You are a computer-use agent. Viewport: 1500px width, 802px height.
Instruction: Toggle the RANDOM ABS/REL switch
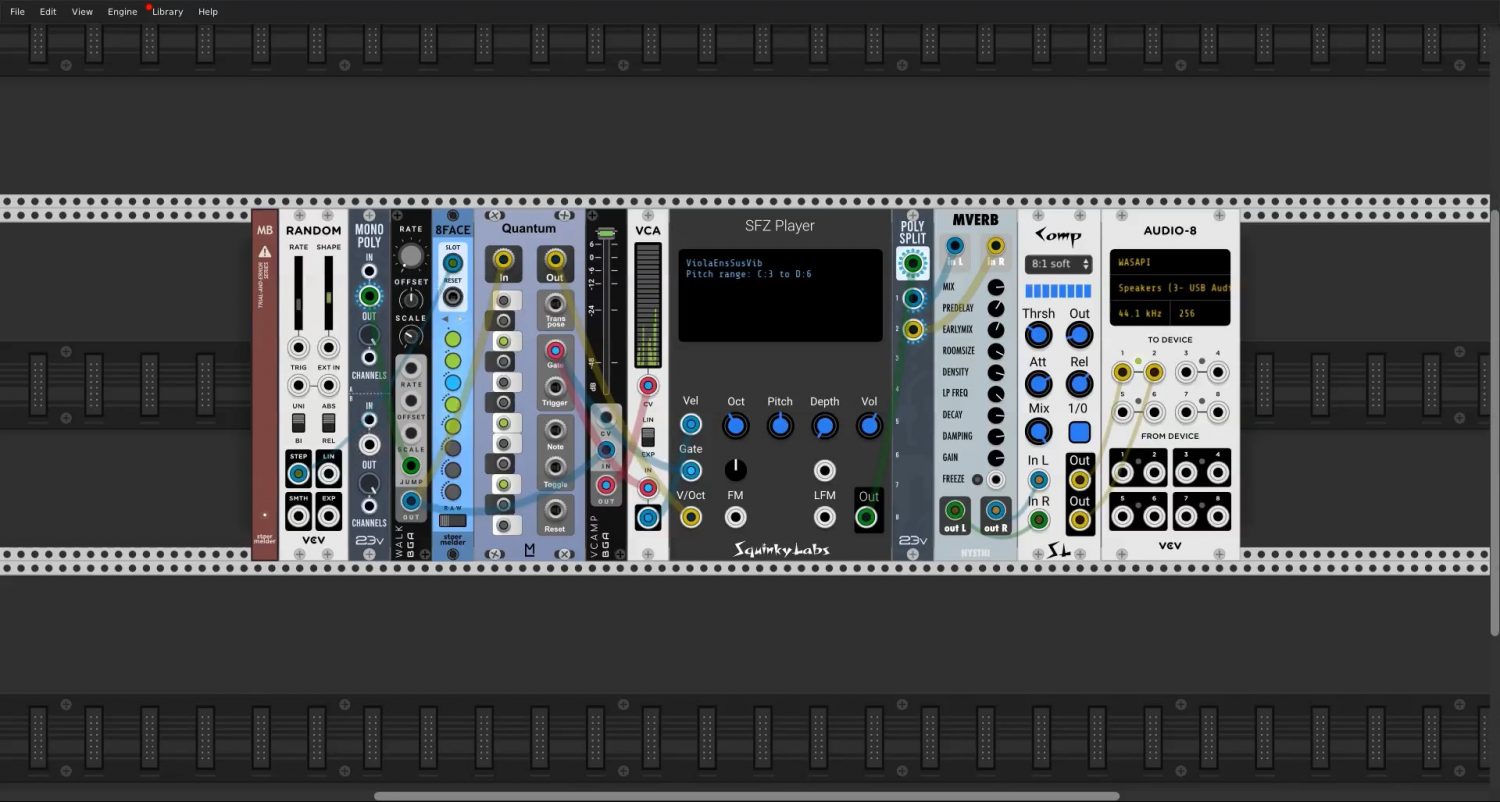click(x=328, y=423)
